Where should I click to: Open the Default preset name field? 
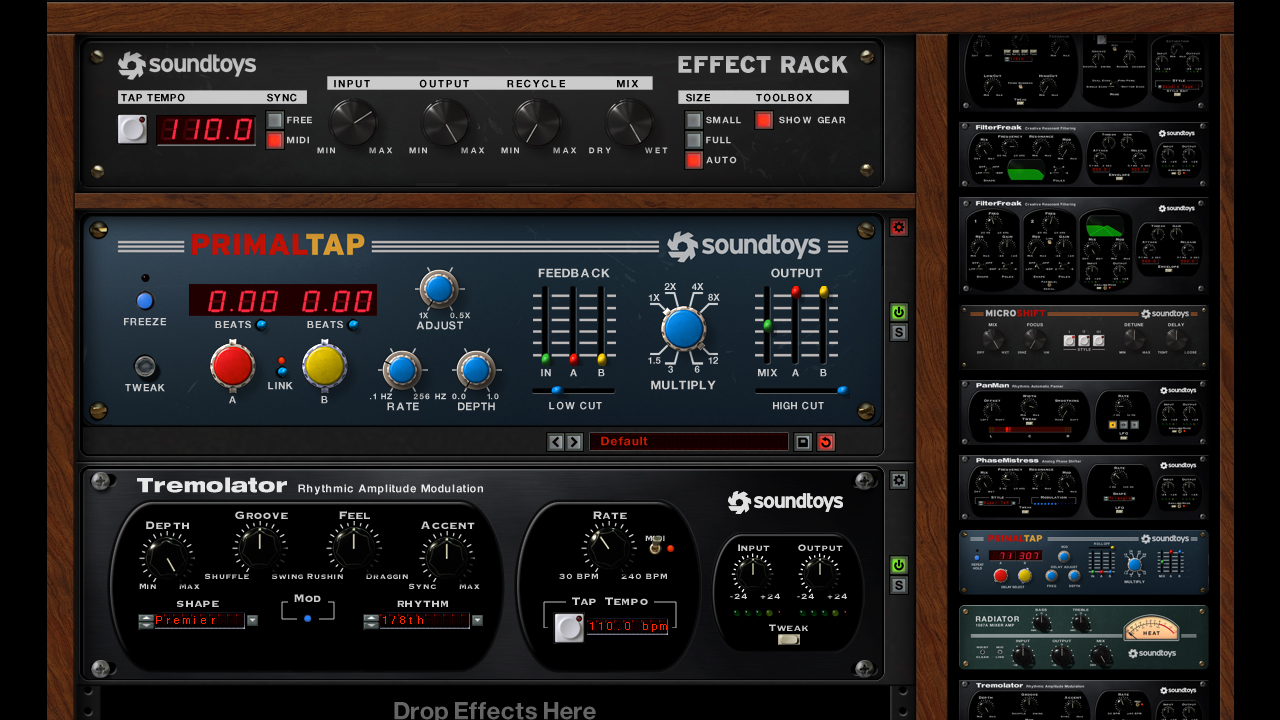pyautogui.click(x=689, y=442)
